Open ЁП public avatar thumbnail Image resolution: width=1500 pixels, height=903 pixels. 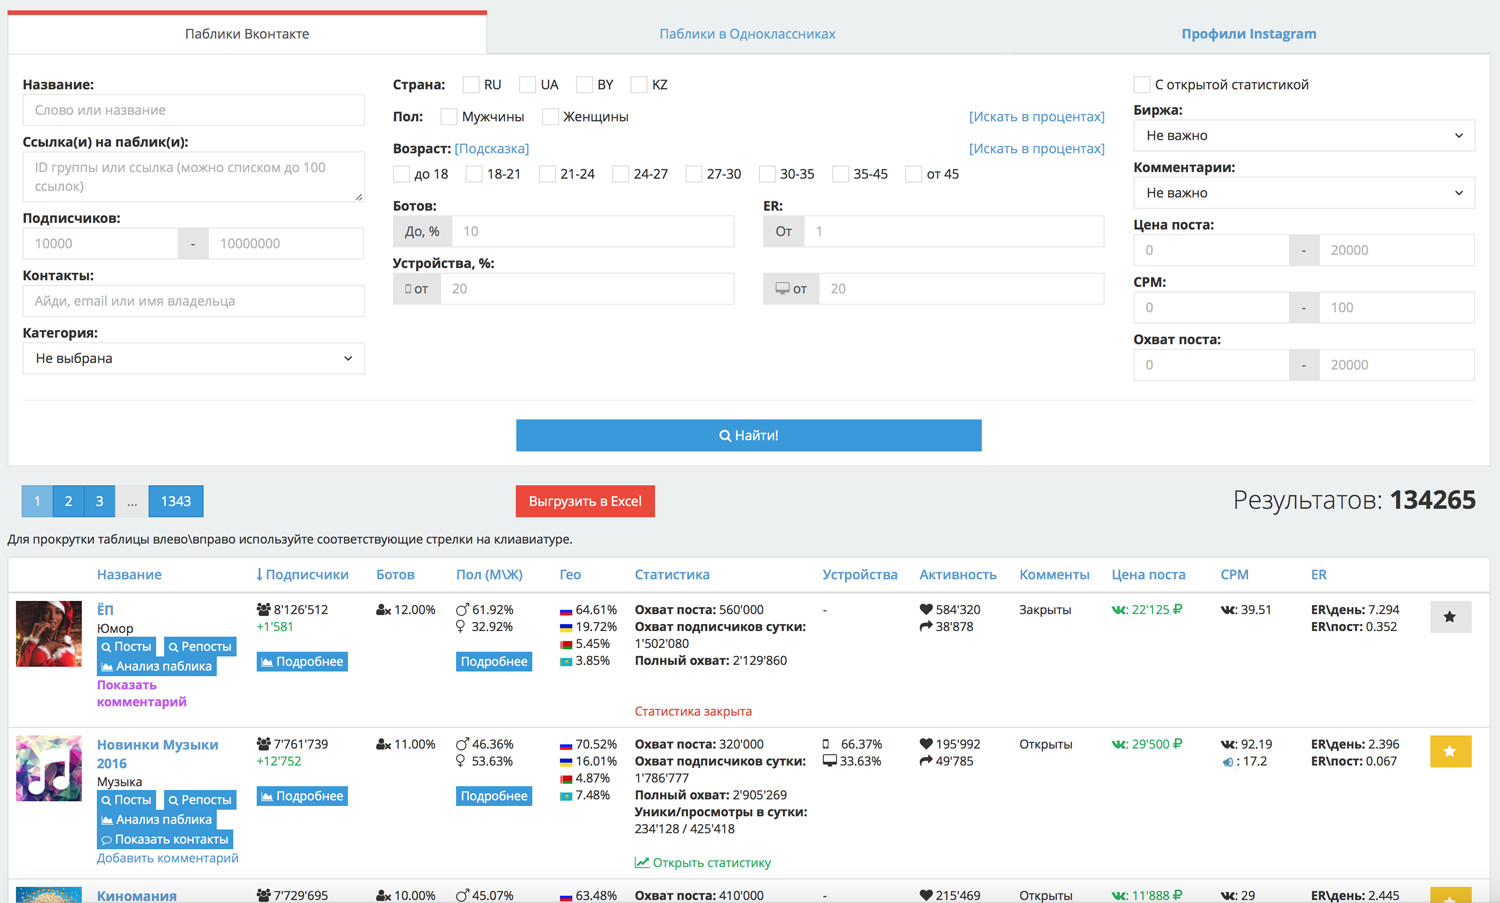(49, 634)
